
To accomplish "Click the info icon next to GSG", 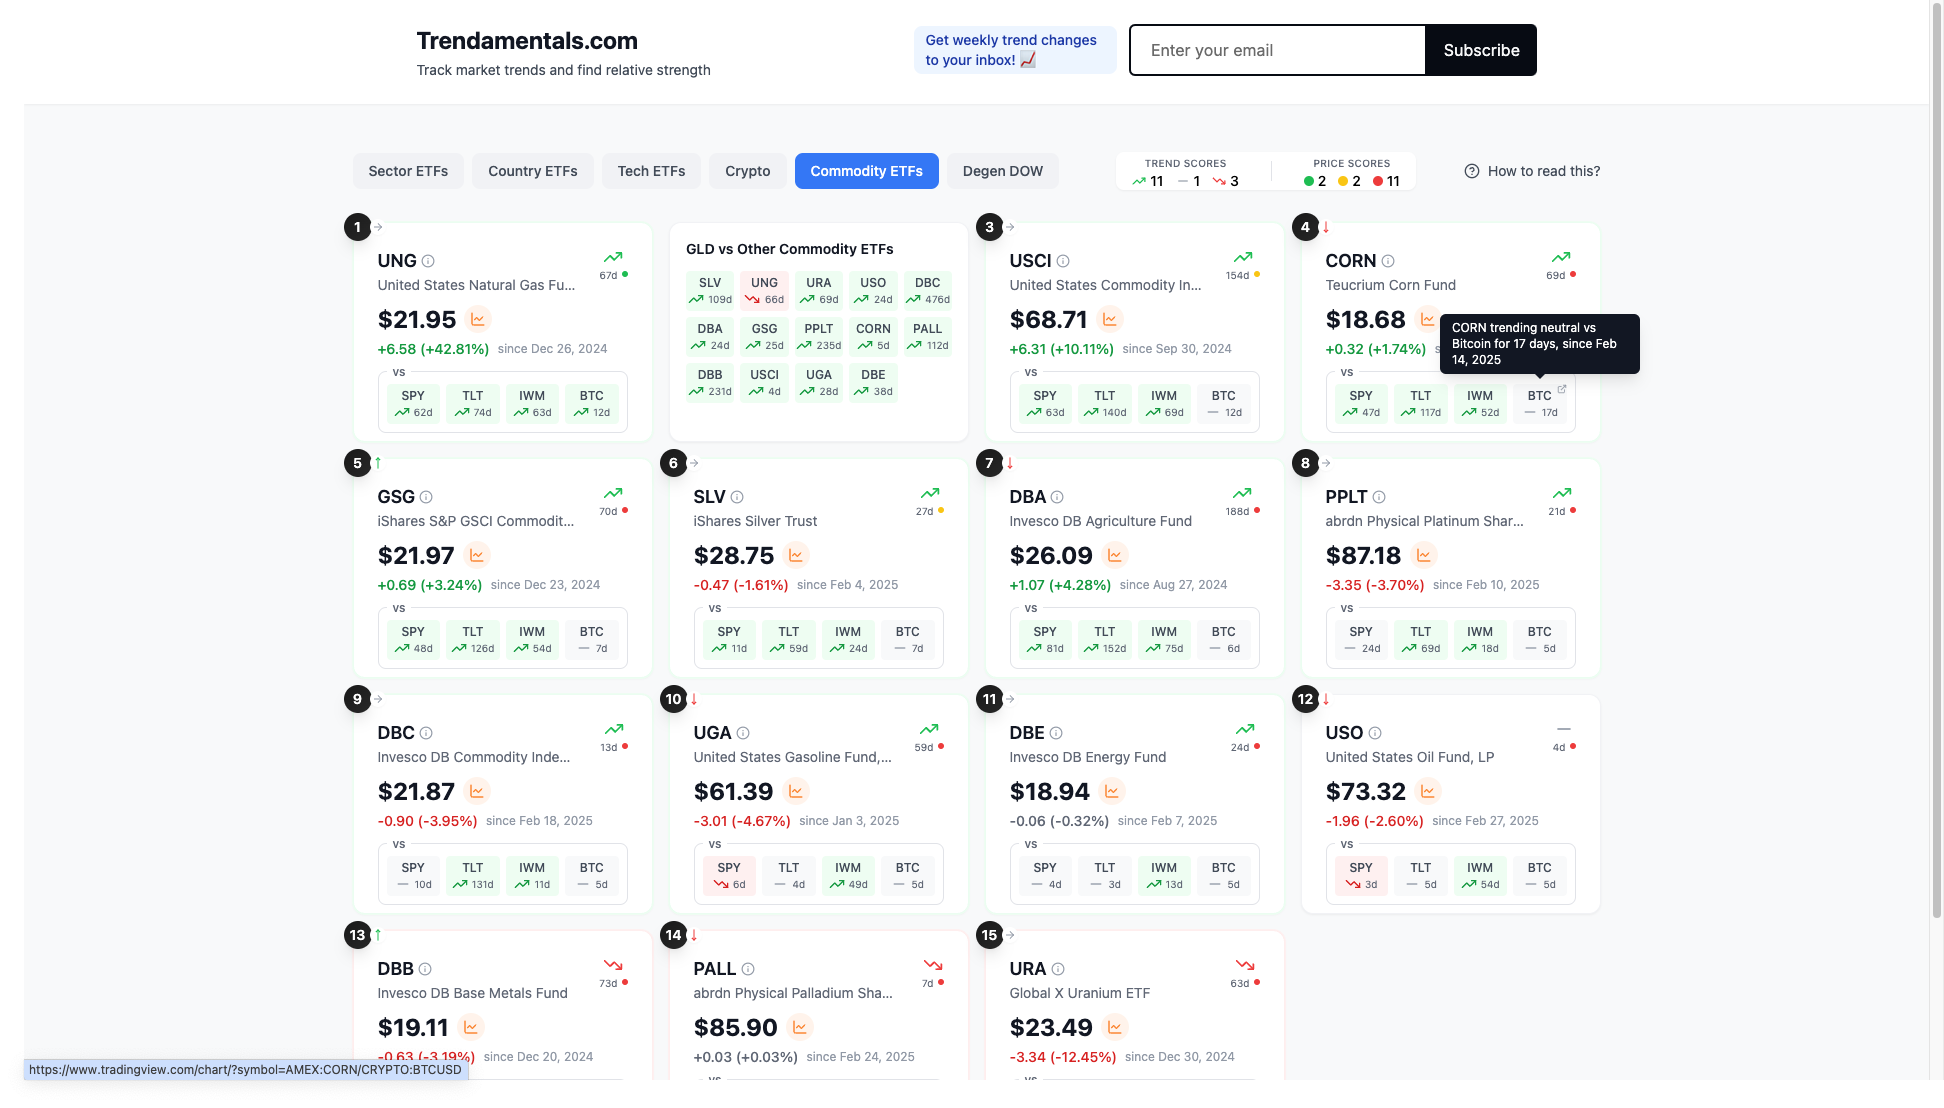I will pos(426,497).
